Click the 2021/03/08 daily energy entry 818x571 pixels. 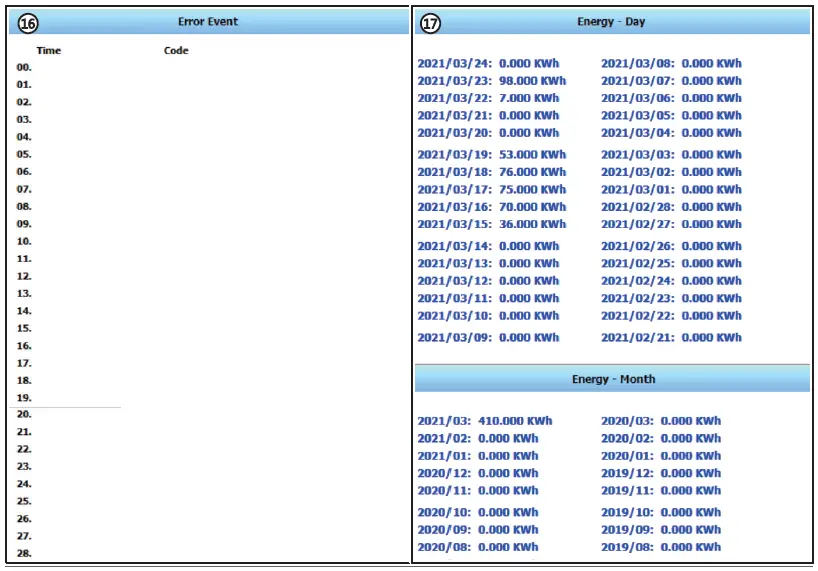(x=671, y=64)
